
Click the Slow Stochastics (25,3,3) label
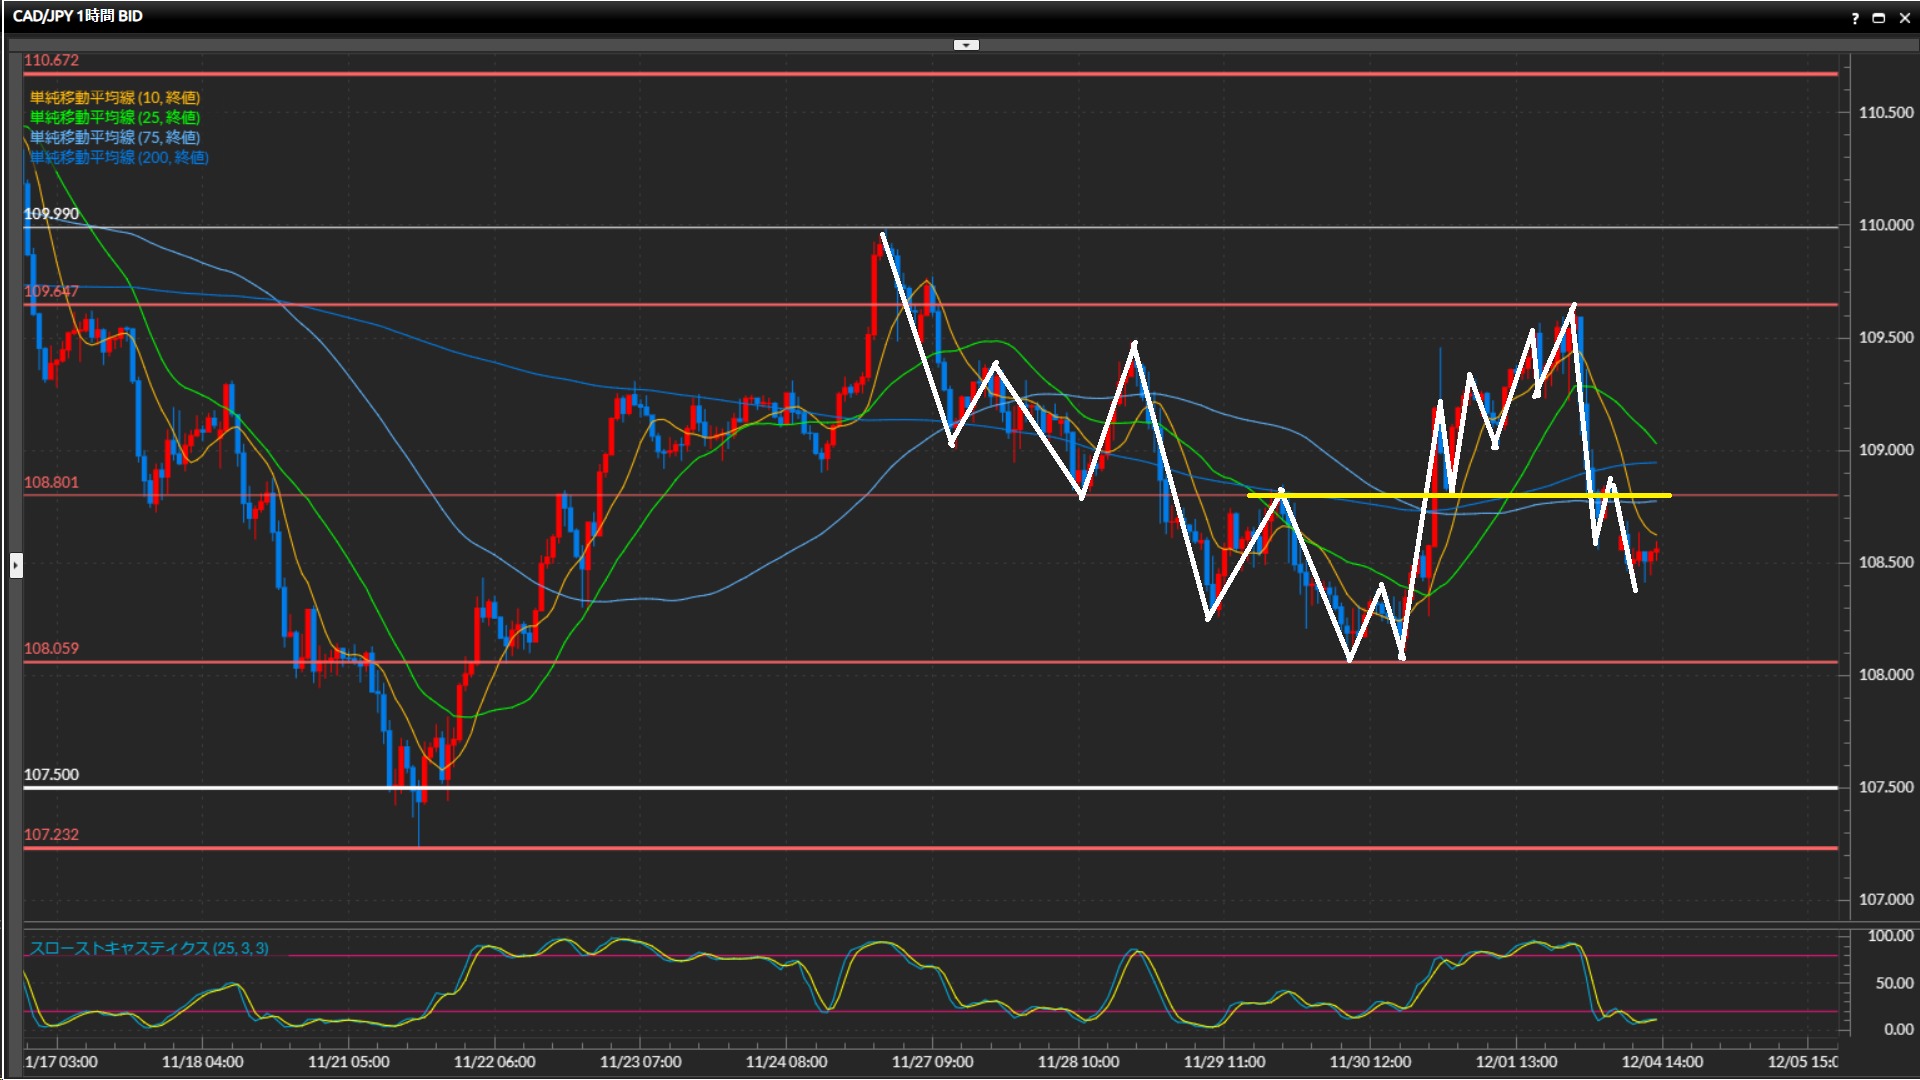tap(148, 948)
